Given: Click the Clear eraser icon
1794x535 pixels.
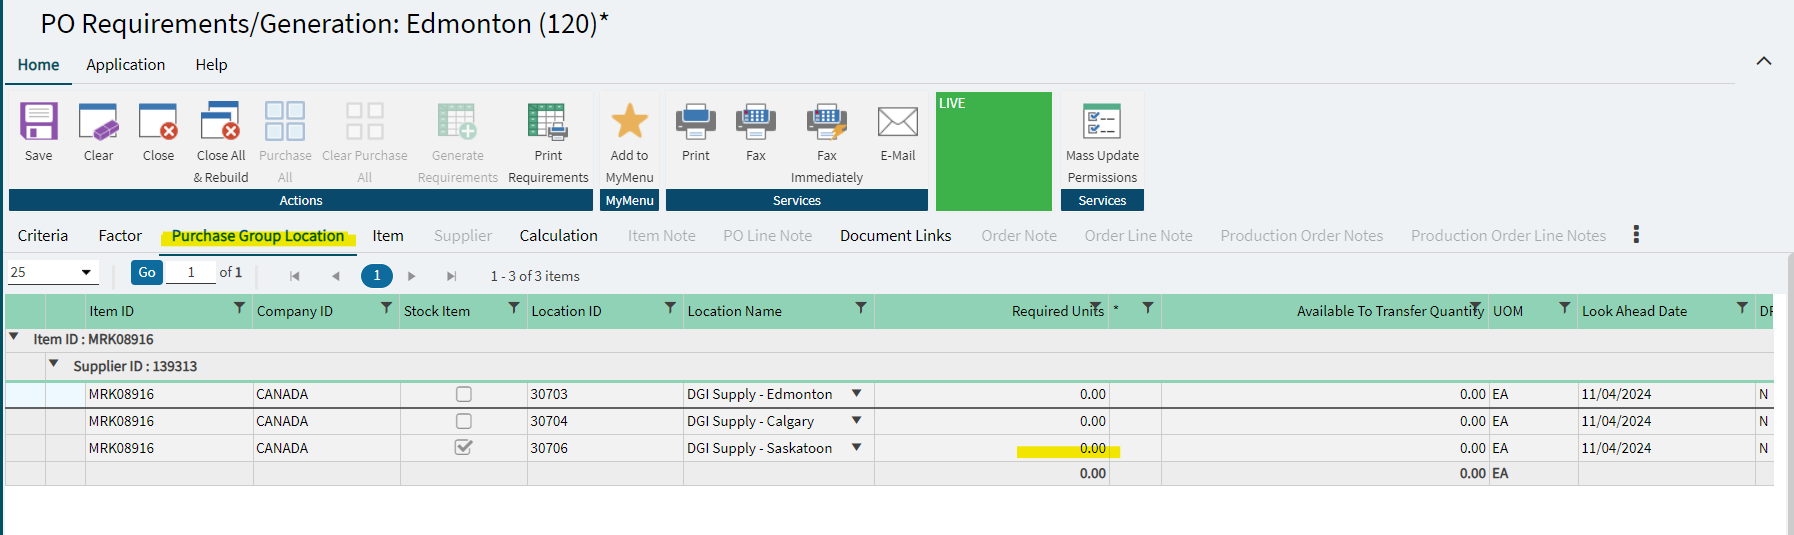Looking at the screenshot, I should point(98,123).
